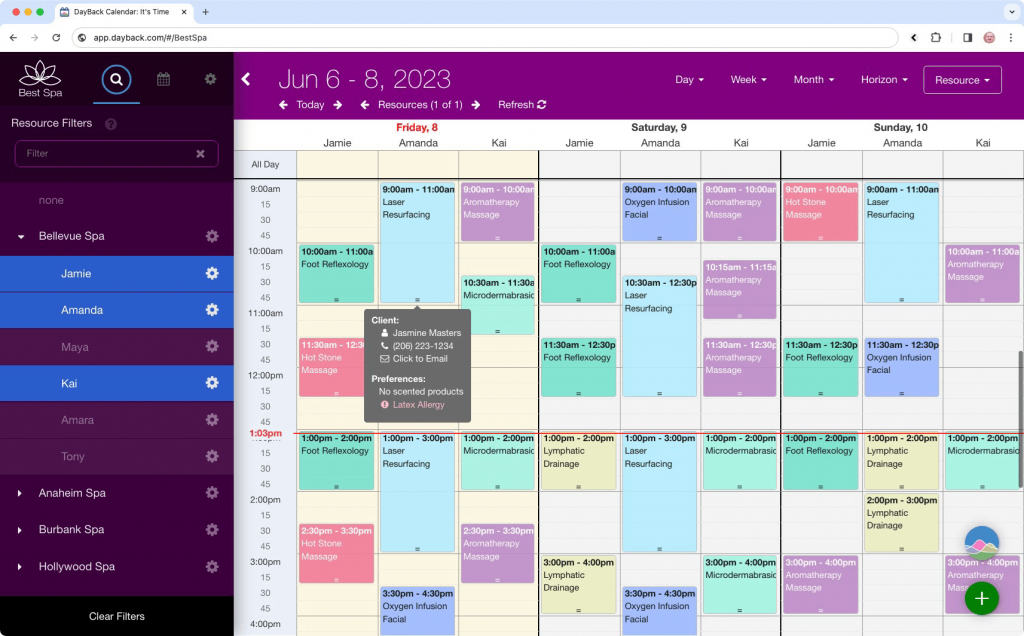Open the support chat bubble
Image resolution: width=1024 pixels, height=636 pixels.
pyautogui.click(x=981, y=541)
